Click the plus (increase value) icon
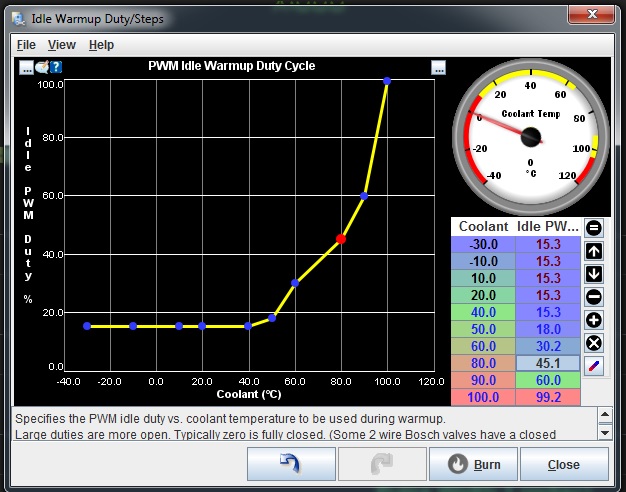This screenshot has height=492, width=626. (593, 320)
